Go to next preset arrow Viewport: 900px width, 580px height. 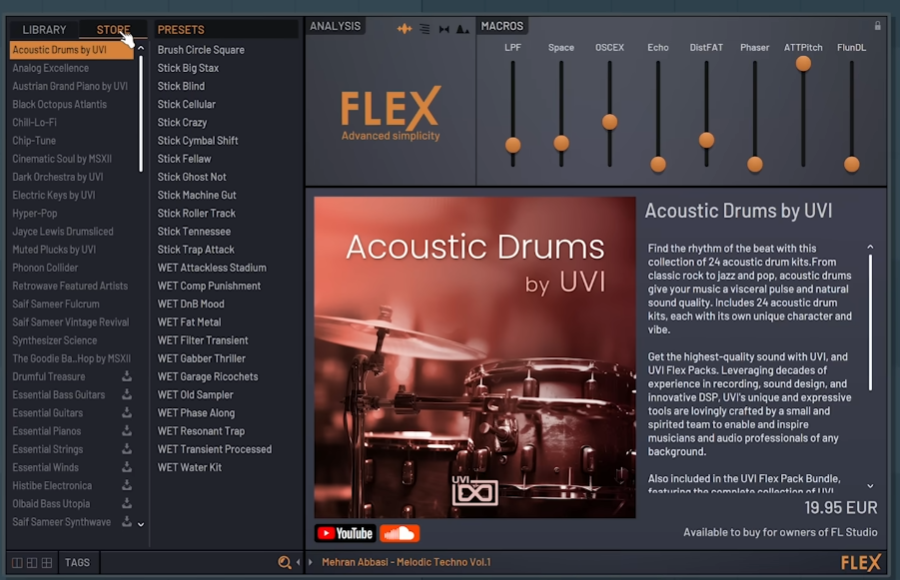click(x=311, y=562)
